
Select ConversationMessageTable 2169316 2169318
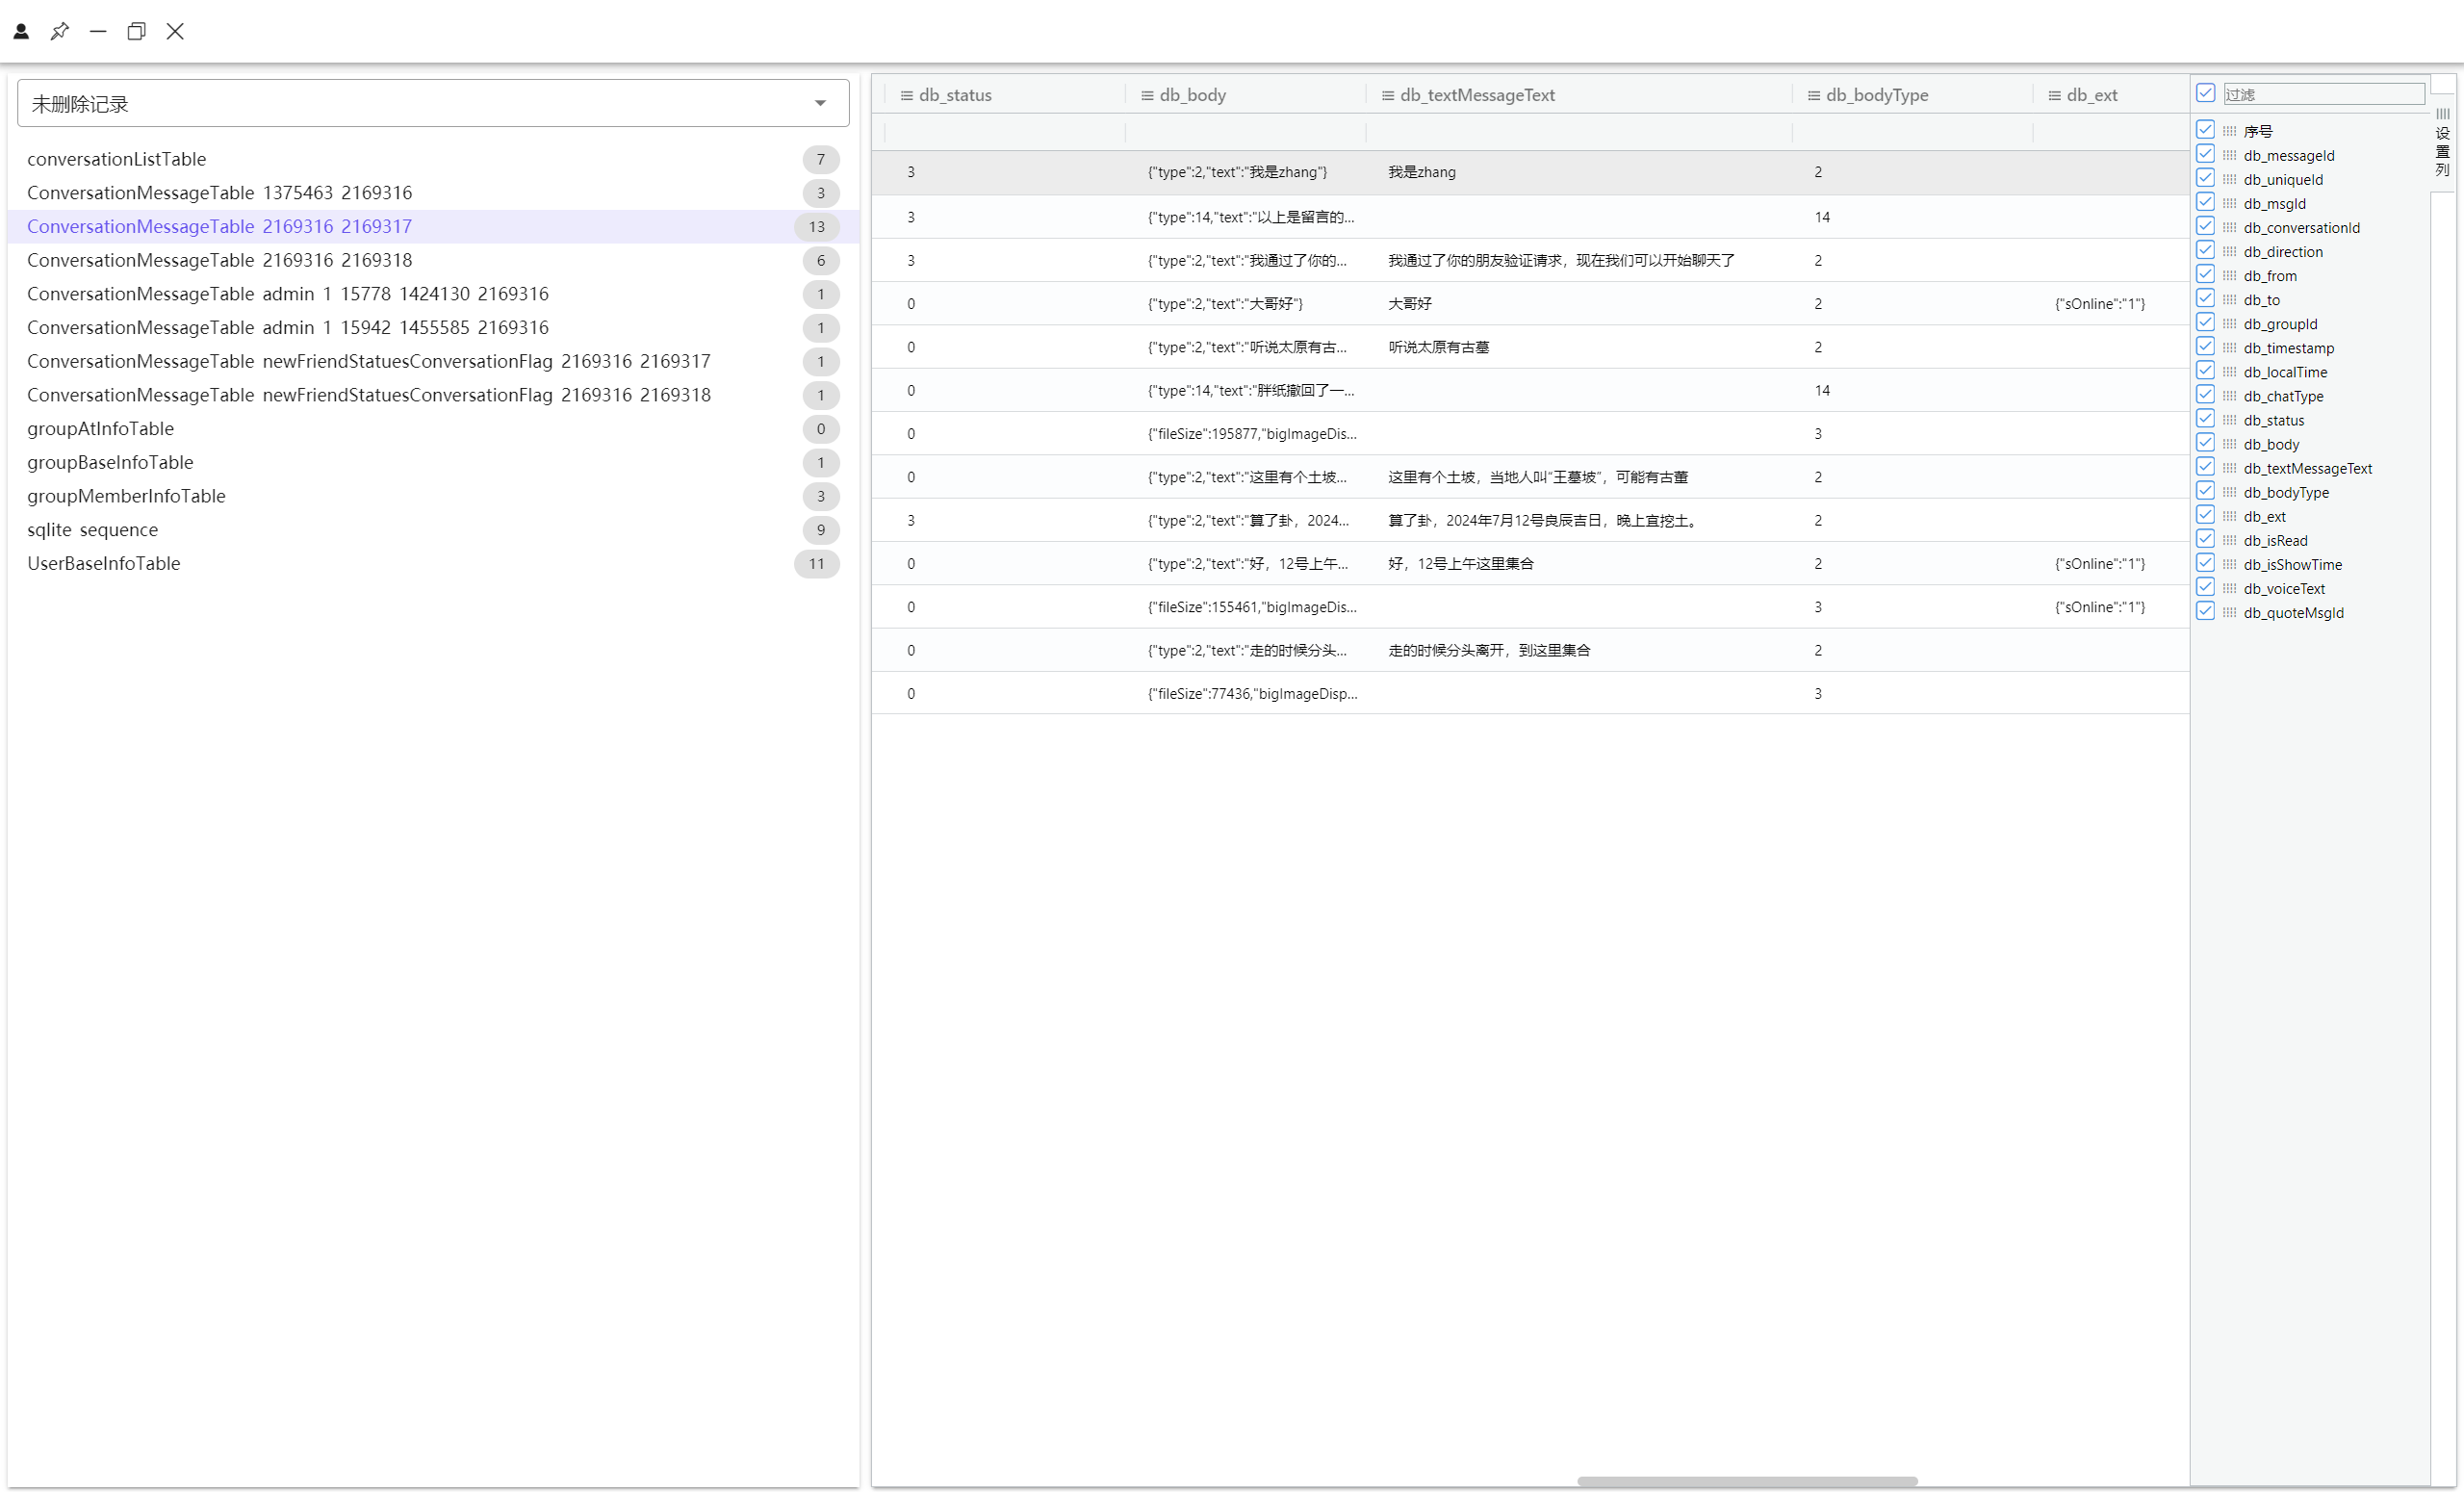[x=433, y=260]
